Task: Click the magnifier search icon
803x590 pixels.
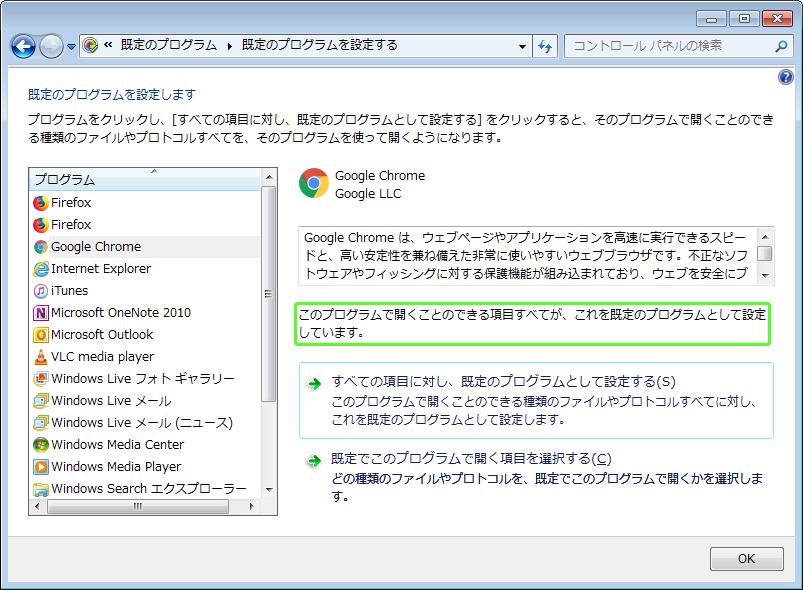Action: click(781, 46)
